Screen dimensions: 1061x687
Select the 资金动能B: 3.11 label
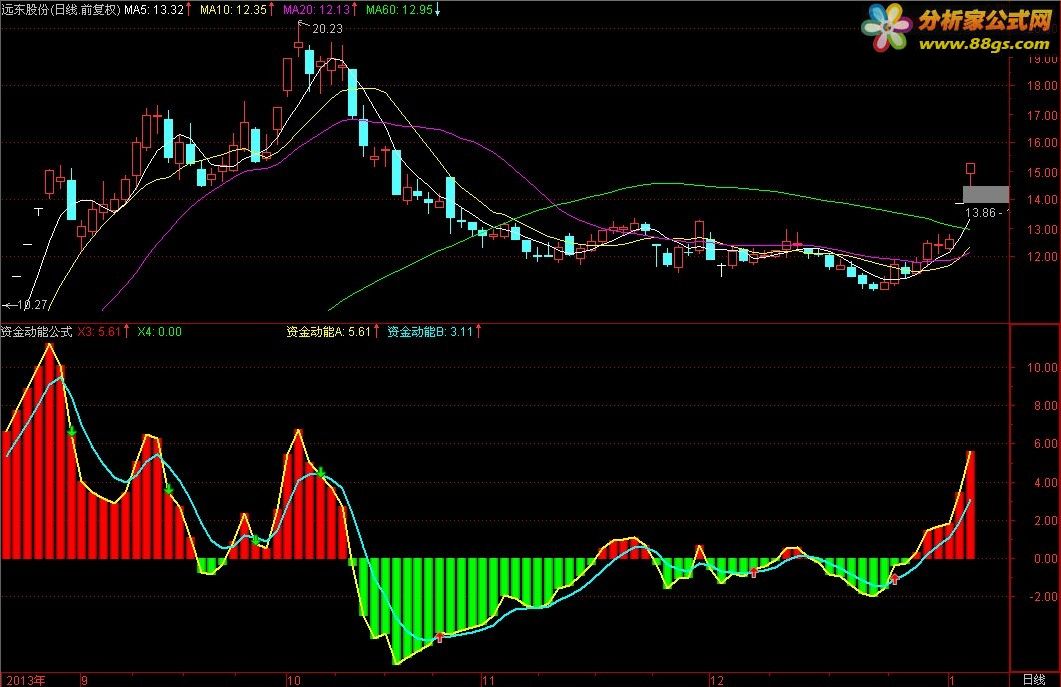[x=430, y=332]
